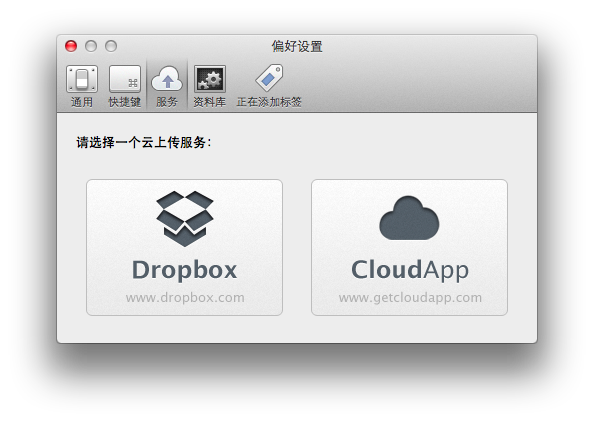Screen dimensions: 594x422
Task: Click the dark CloudApp cloud logo
Action: pos(409,218)
